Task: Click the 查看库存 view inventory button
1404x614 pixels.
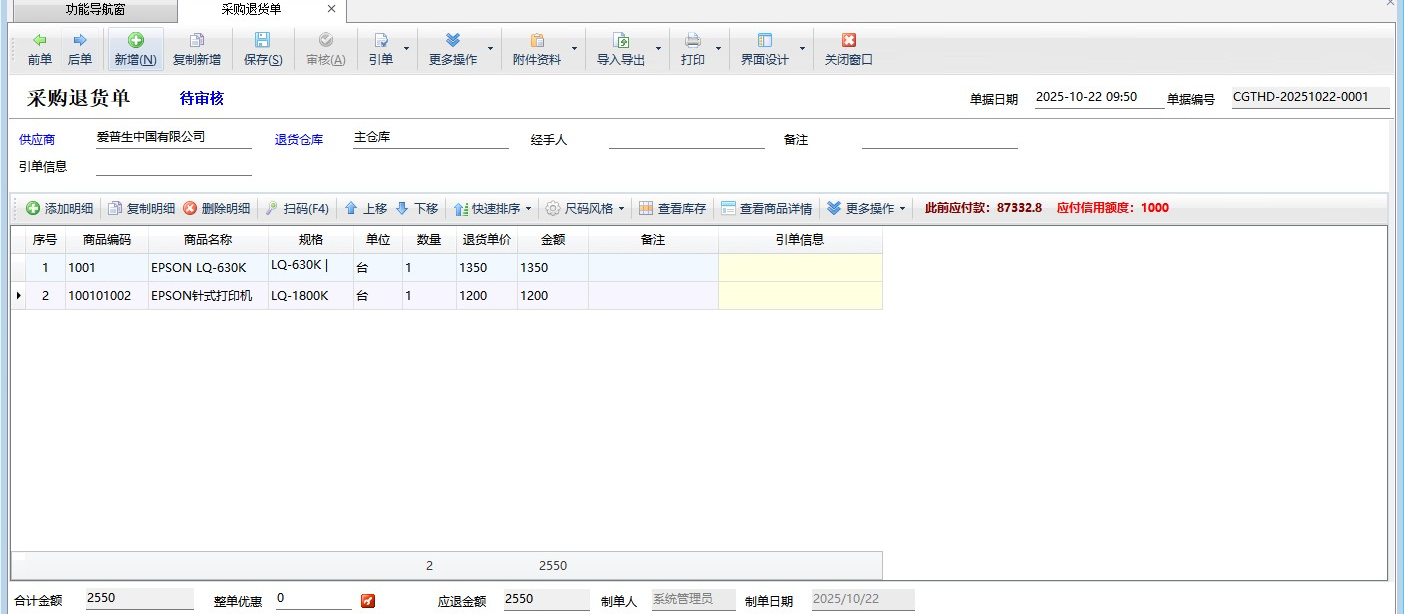Action: click(673, 209)
